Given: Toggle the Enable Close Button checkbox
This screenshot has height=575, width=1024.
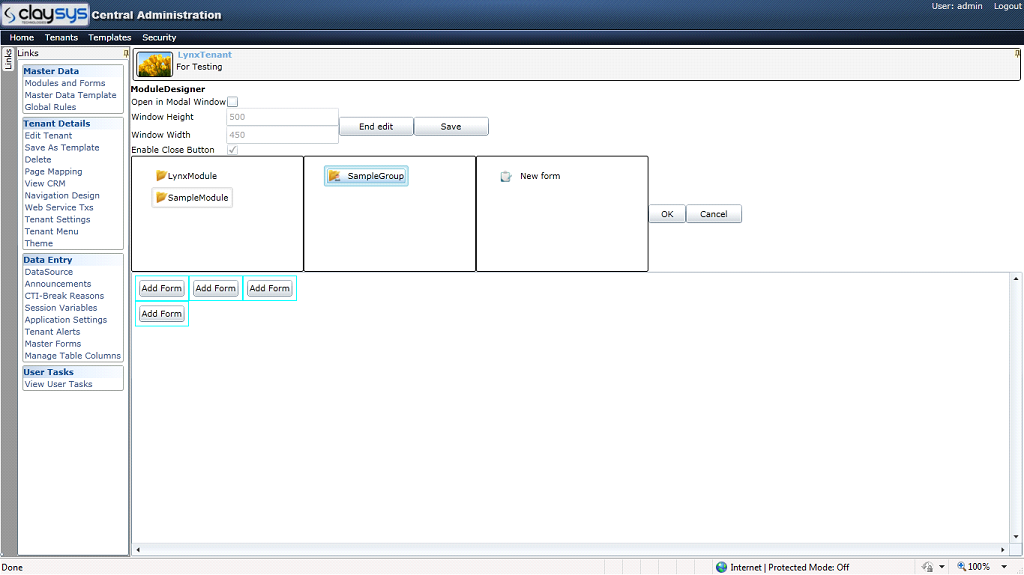Looking at the screenshot, I should [233, 150].
